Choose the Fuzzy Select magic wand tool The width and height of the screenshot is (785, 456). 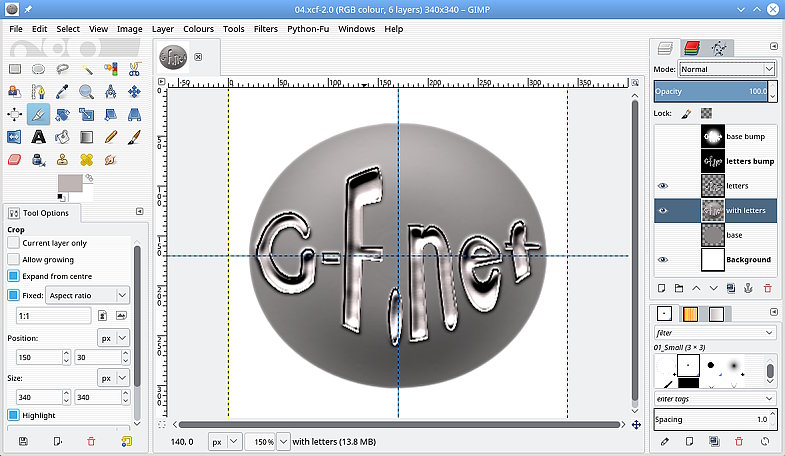87,69
